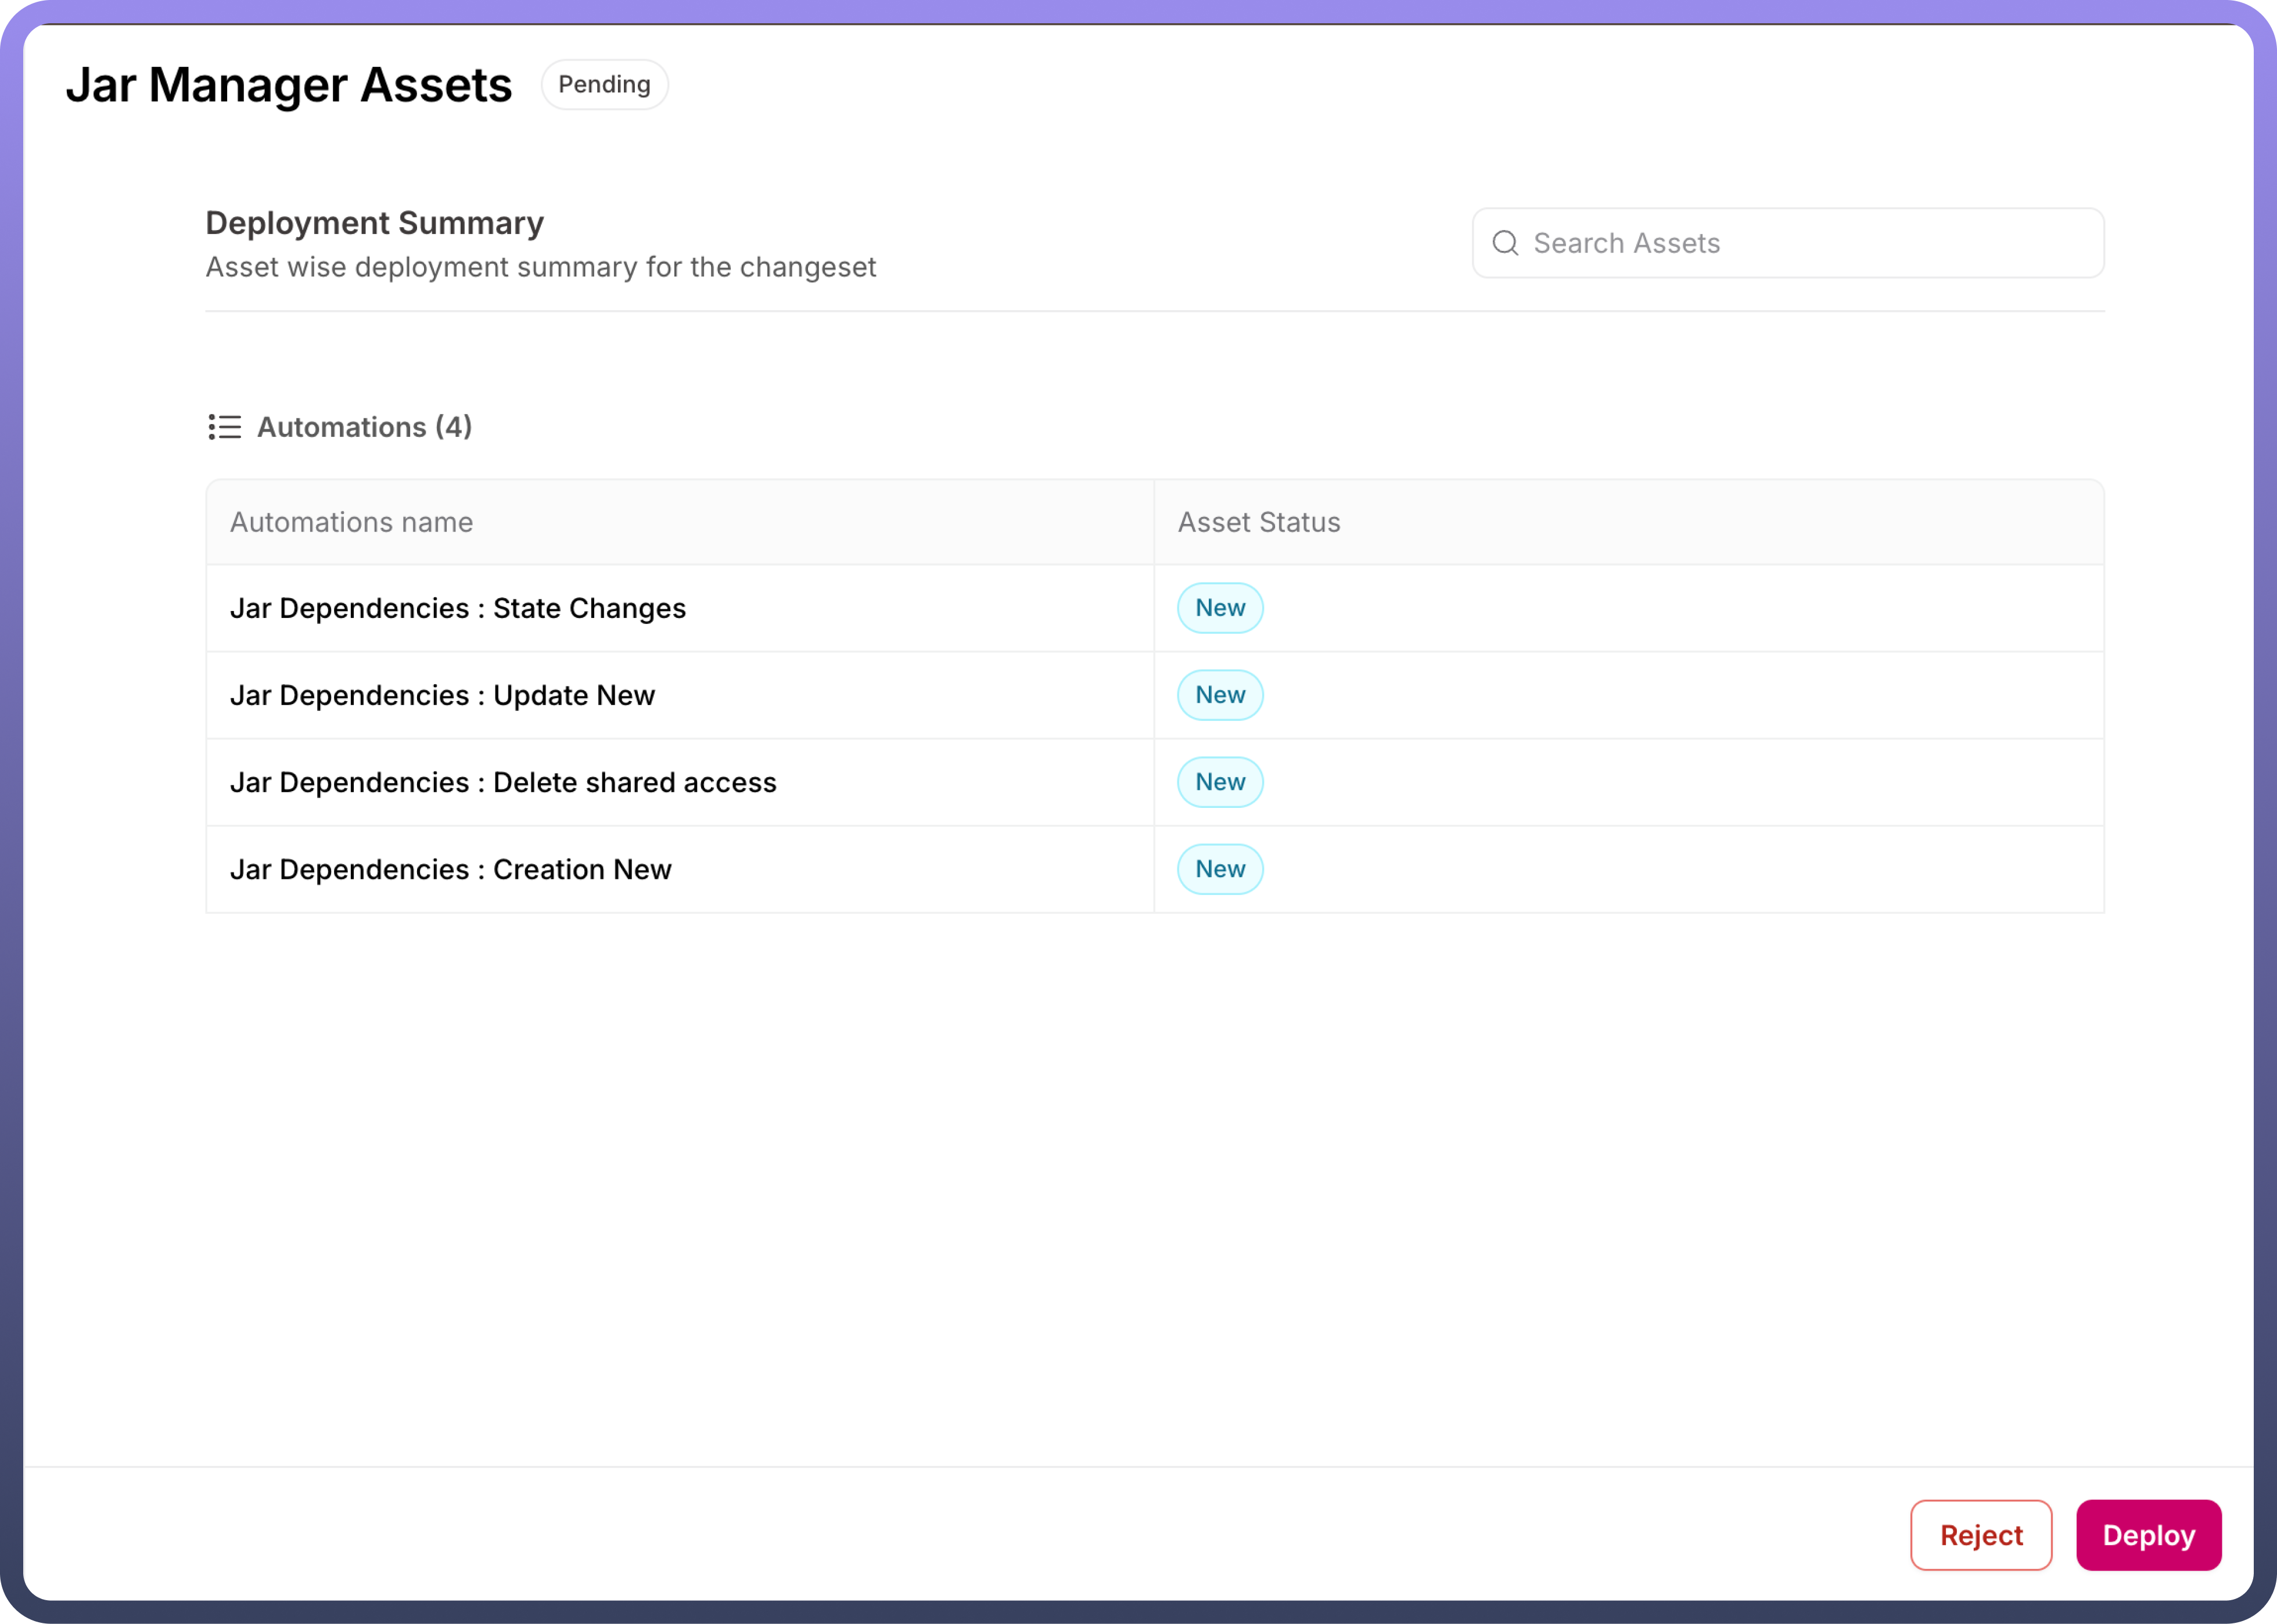Click the Search Assets input field
The height and width of the screenshot is (1624, 2277).
point(1800,243)
